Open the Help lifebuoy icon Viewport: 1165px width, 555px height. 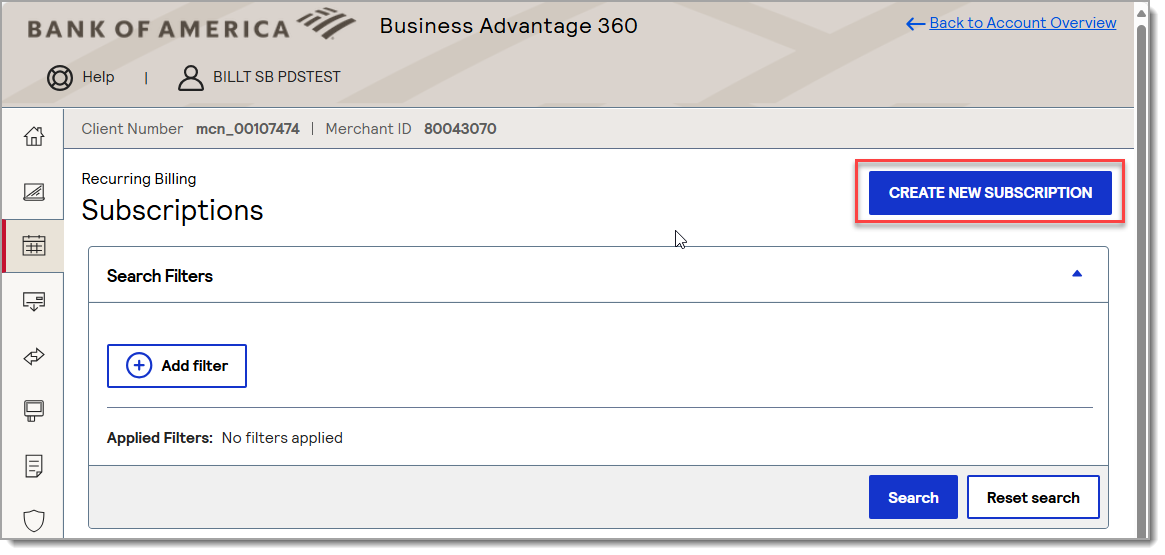pyautogui.click(x=59, y=77)
